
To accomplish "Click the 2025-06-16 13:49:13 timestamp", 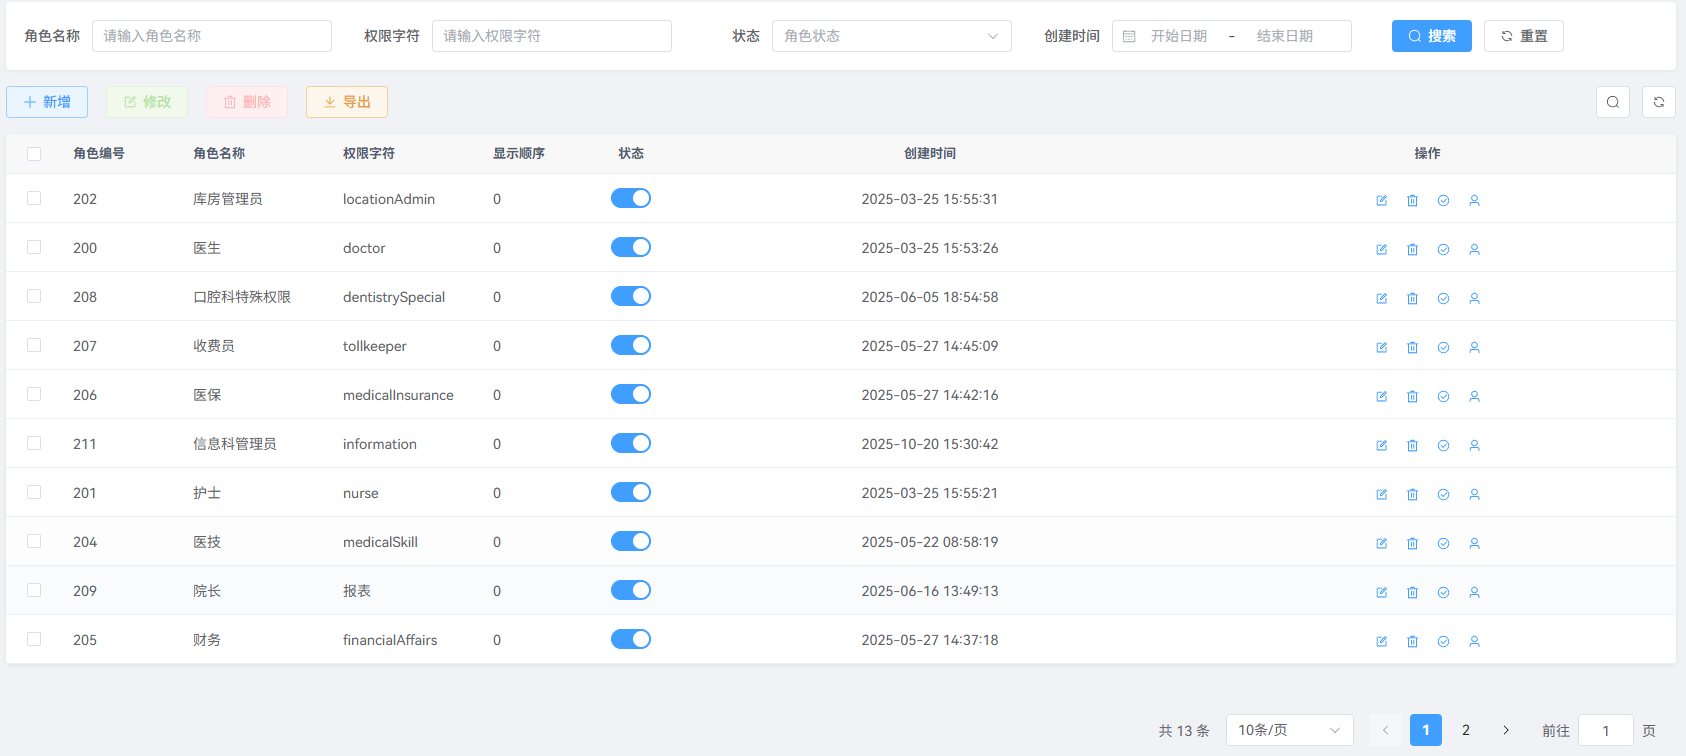I will 930,591.
